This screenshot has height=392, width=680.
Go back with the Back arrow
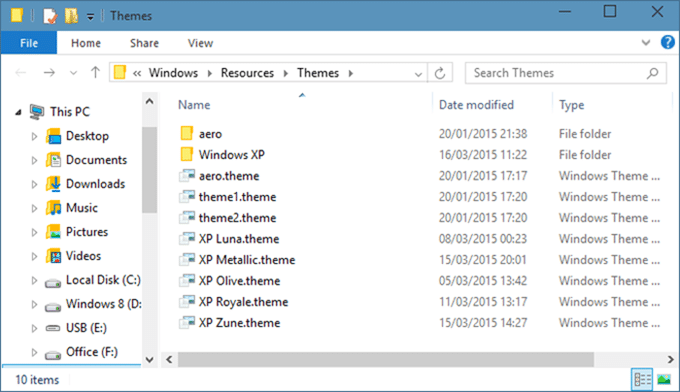click(21, 73)
